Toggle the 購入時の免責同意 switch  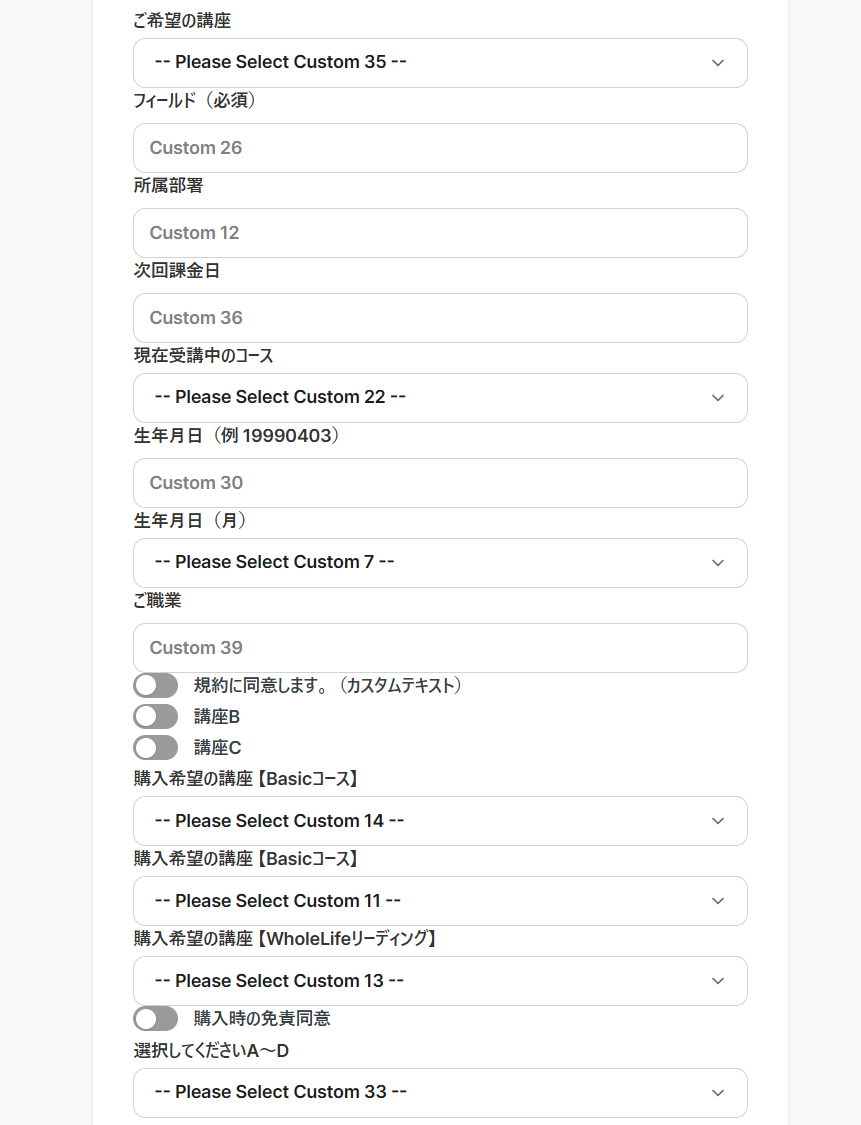click(x=156, y=1018)
